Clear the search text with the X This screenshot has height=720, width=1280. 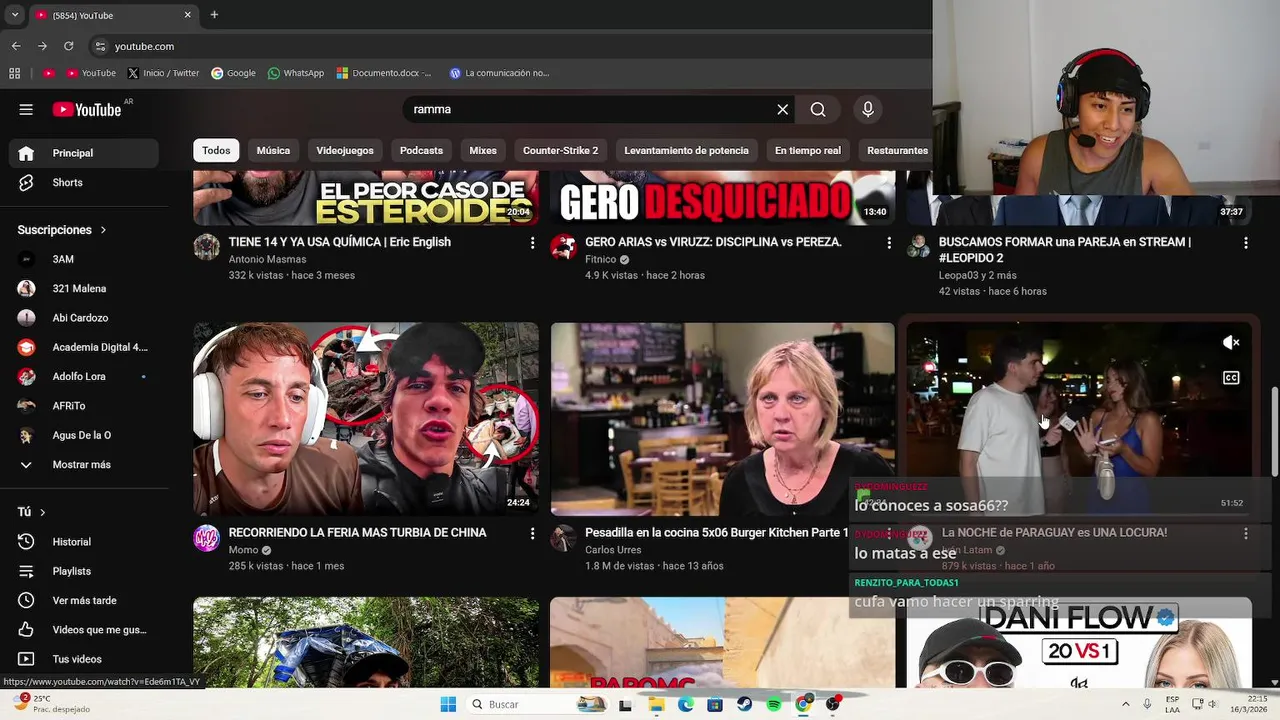(x=783, y=110)
